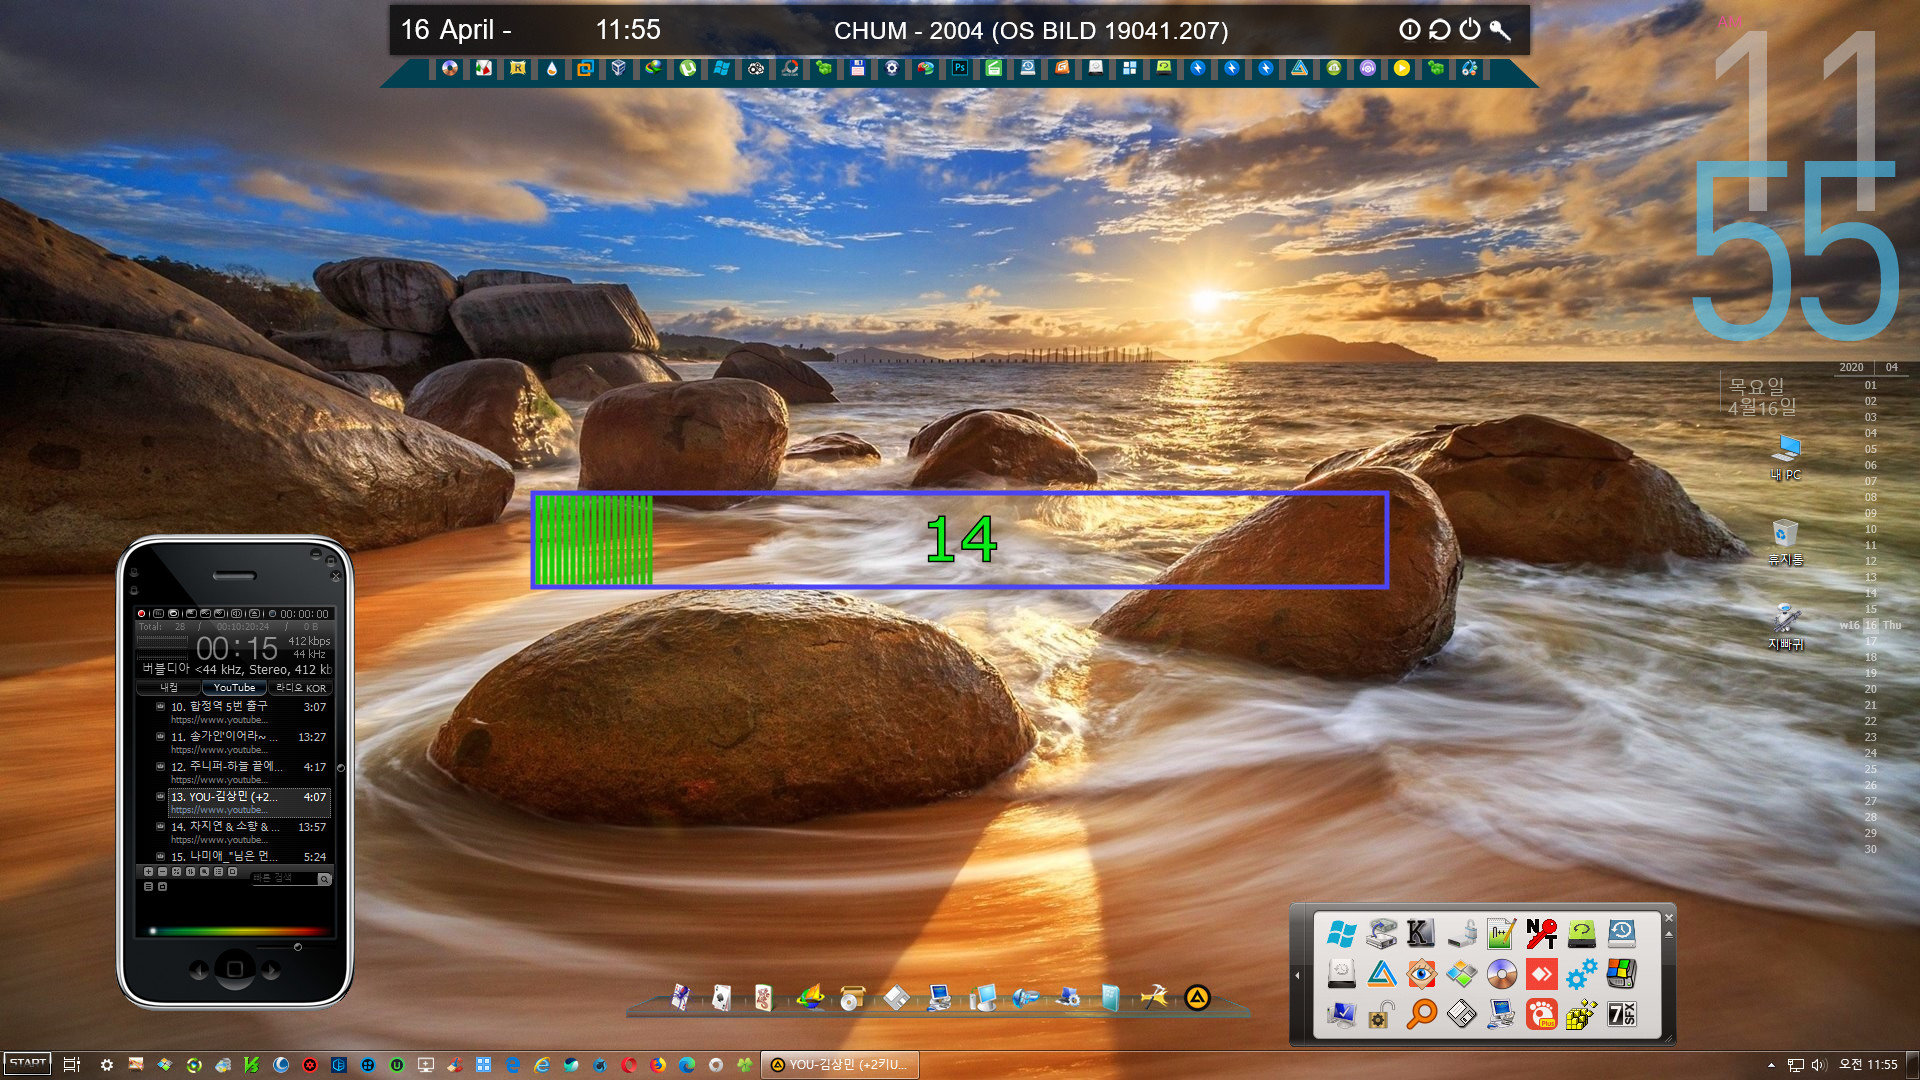Launch uTorrent from the top launcher bar
1920x1080 pixels.
click(x=688, y=68)
